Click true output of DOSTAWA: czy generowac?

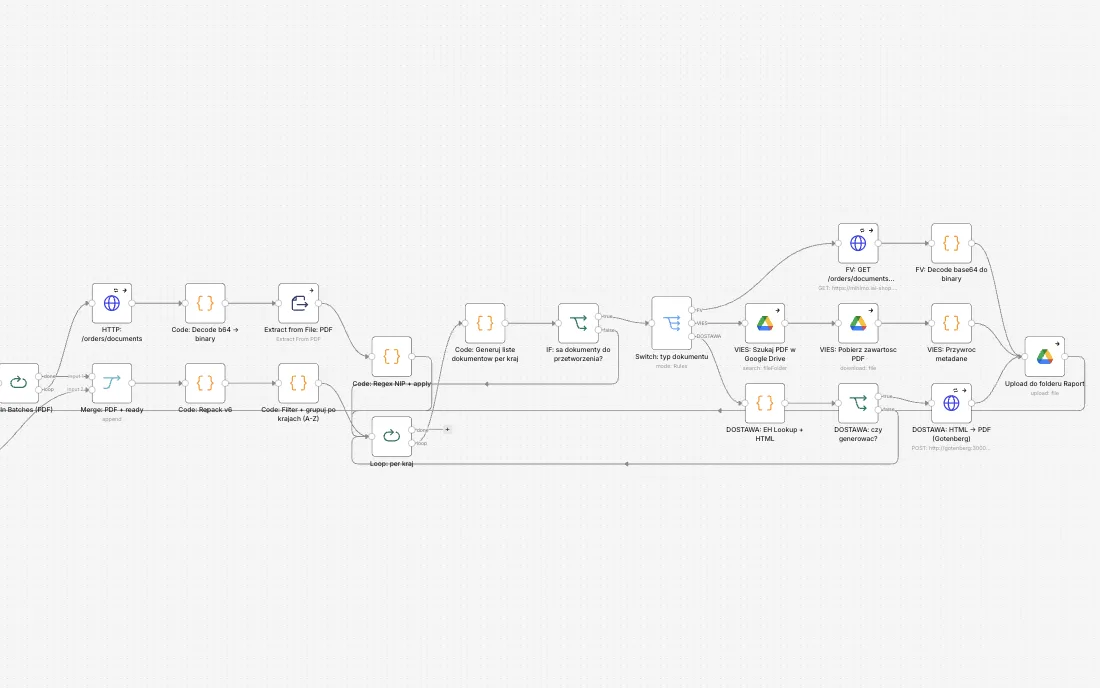tap(878, 396)
